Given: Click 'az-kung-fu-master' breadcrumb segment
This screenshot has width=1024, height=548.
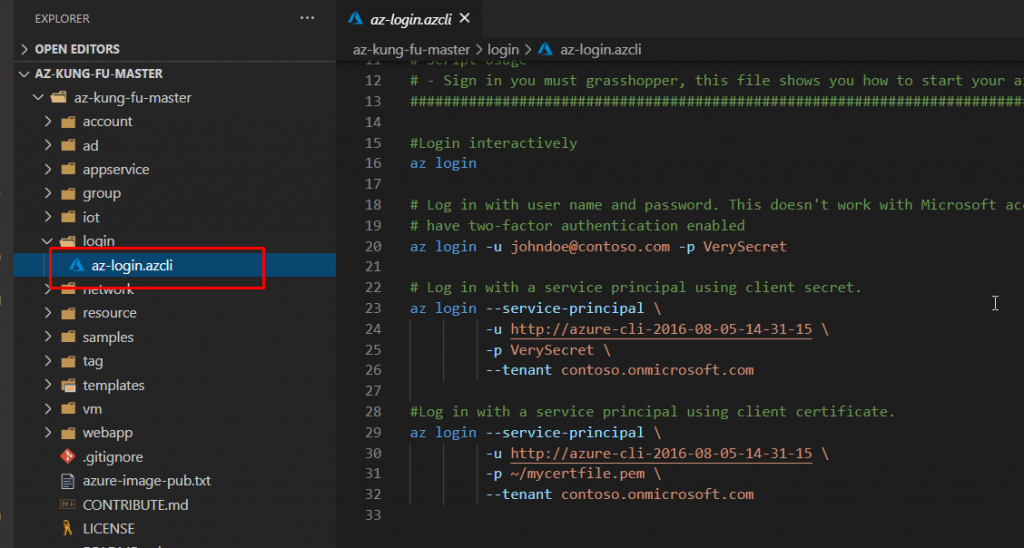Looking at the screenshot, I should (x=411, y=49).
